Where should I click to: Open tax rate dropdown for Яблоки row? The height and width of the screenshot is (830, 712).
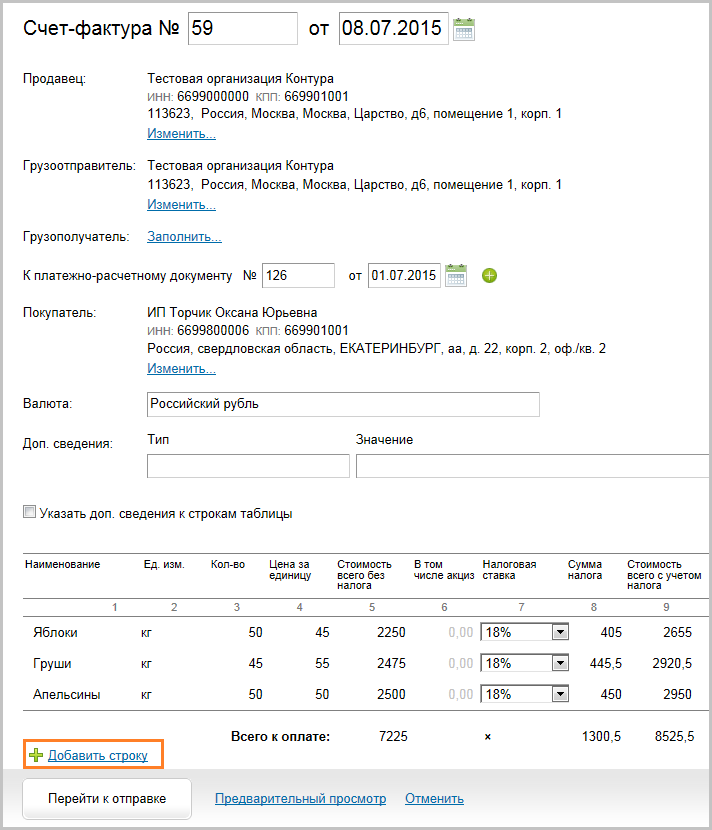pyautogui.click(x=560, y=631)
